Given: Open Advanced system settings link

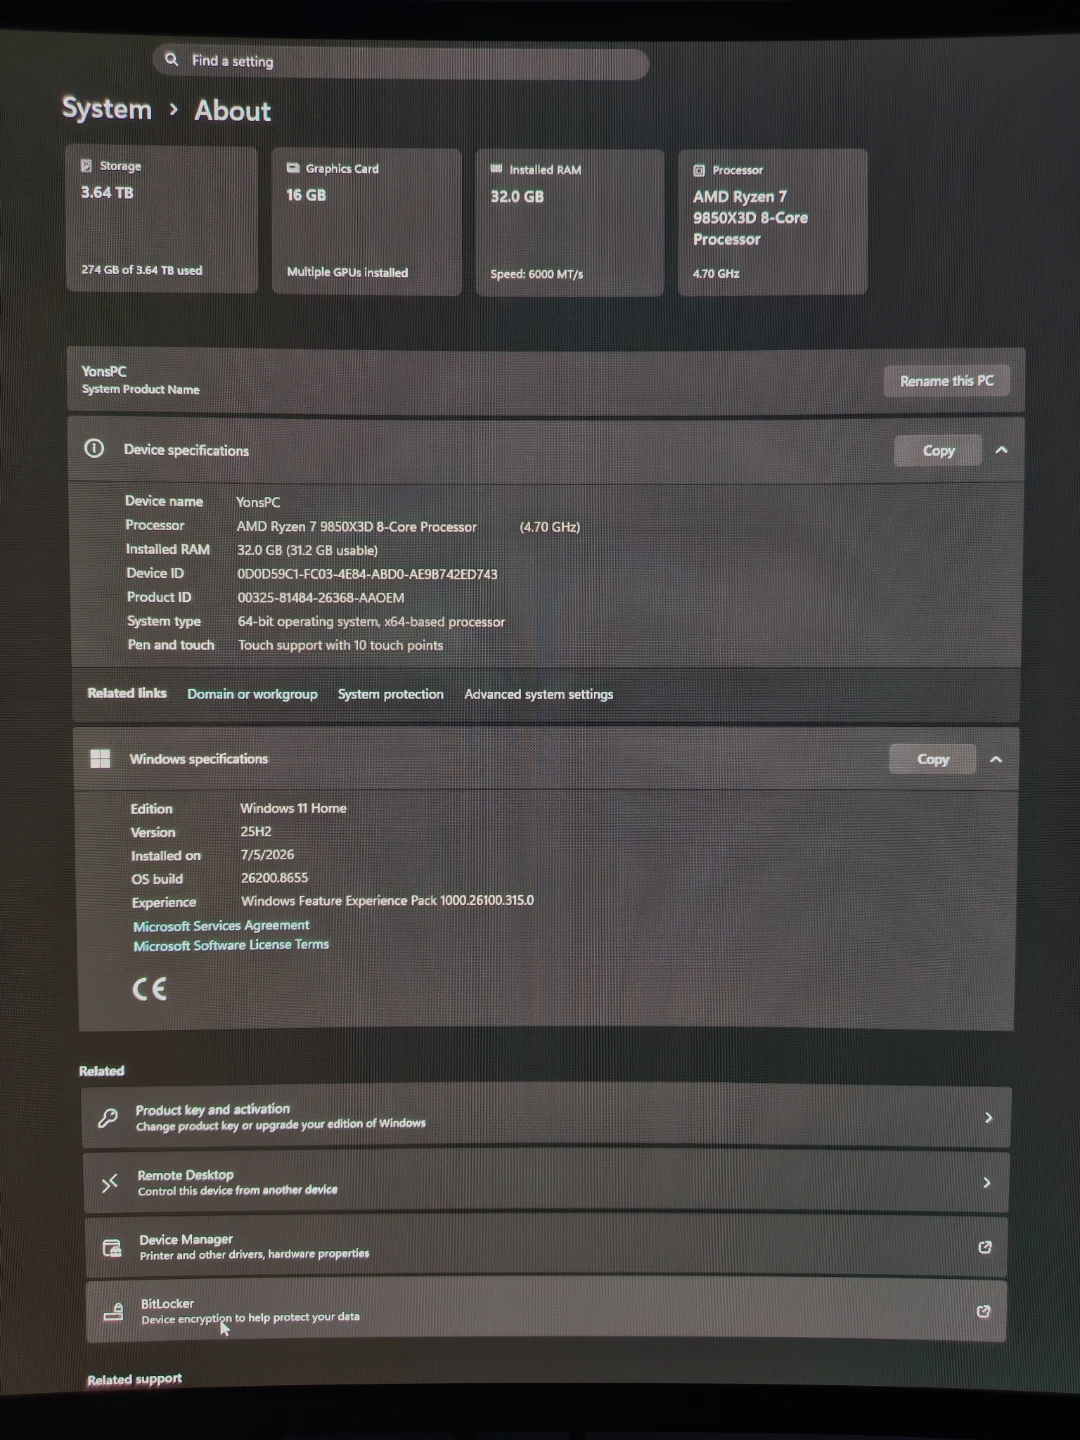Looking at the screenshot, I should [x=539, y=695].
